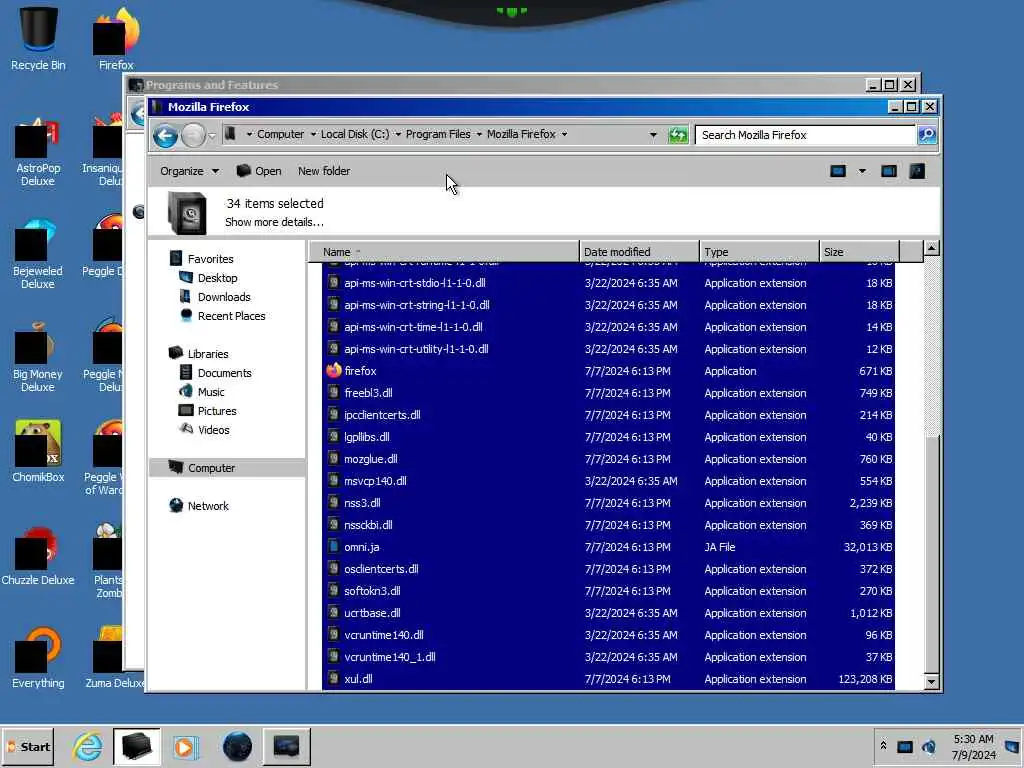Expand the Program Files breadcrumb arrow
Screen dimensions: 1024x768
pyautogui.click(x=479, y=135)
